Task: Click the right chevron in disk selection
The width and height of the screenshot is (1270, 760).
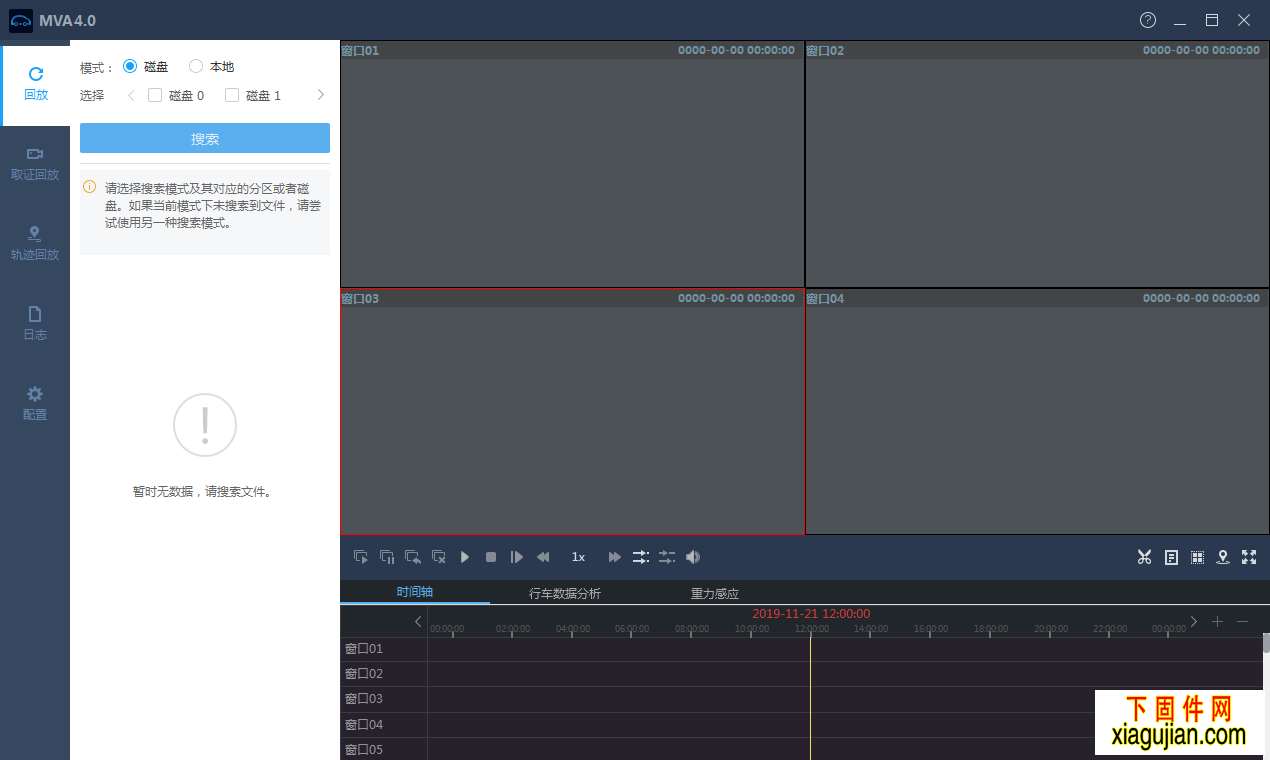Action: [x=320, y=95]
